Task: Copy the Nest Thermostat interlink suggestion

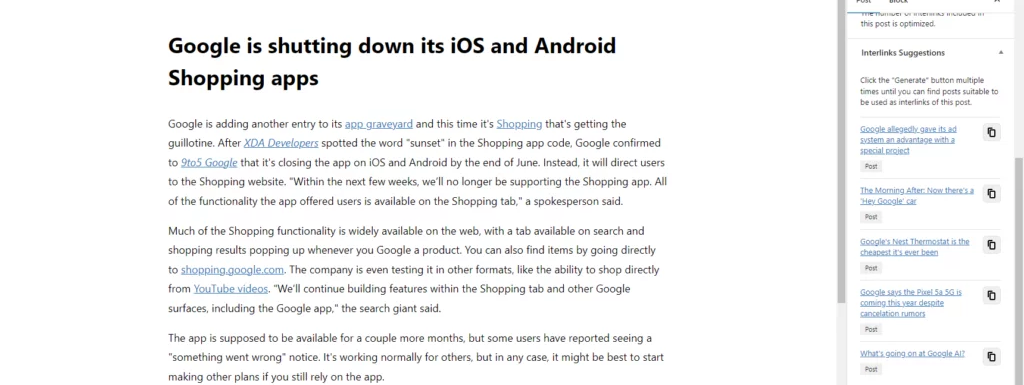Action: pos(991,245)
